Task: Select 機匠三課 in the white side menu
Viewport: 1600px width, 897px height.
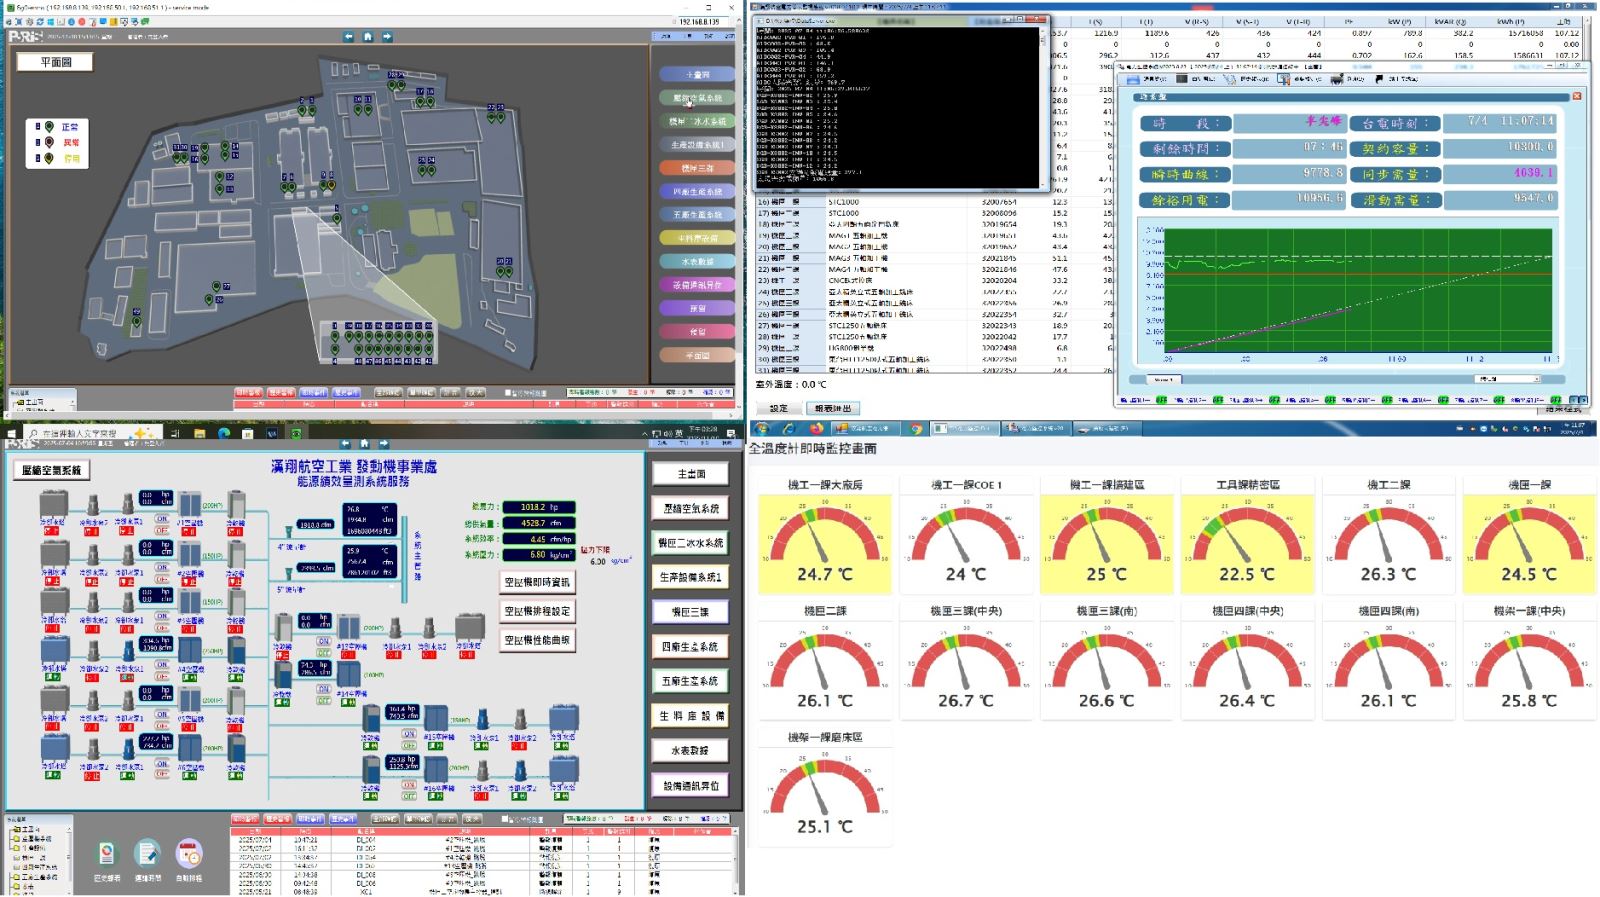Action: (x=691, y=612)
